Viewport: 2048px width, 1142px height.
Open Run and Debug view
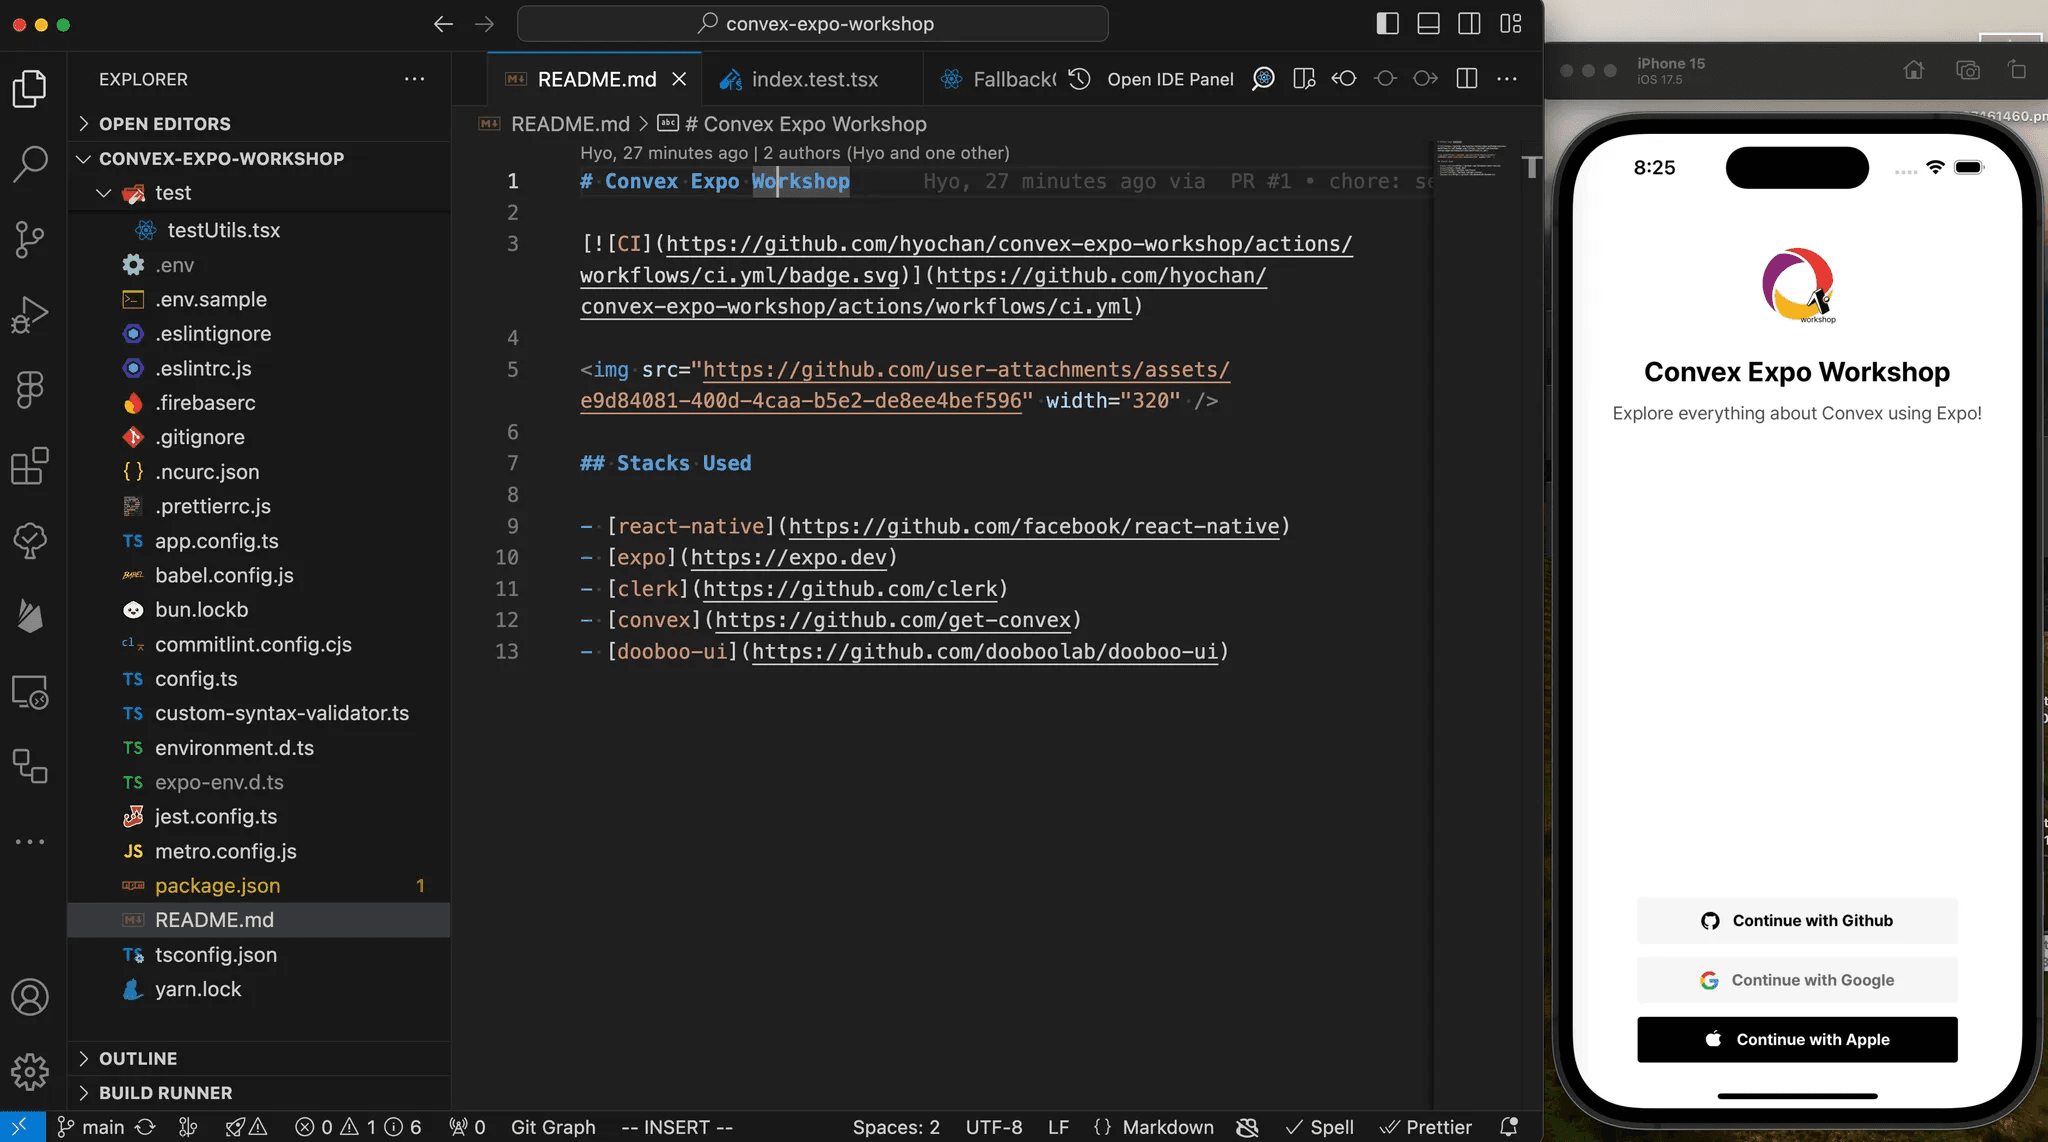point(30,314)
